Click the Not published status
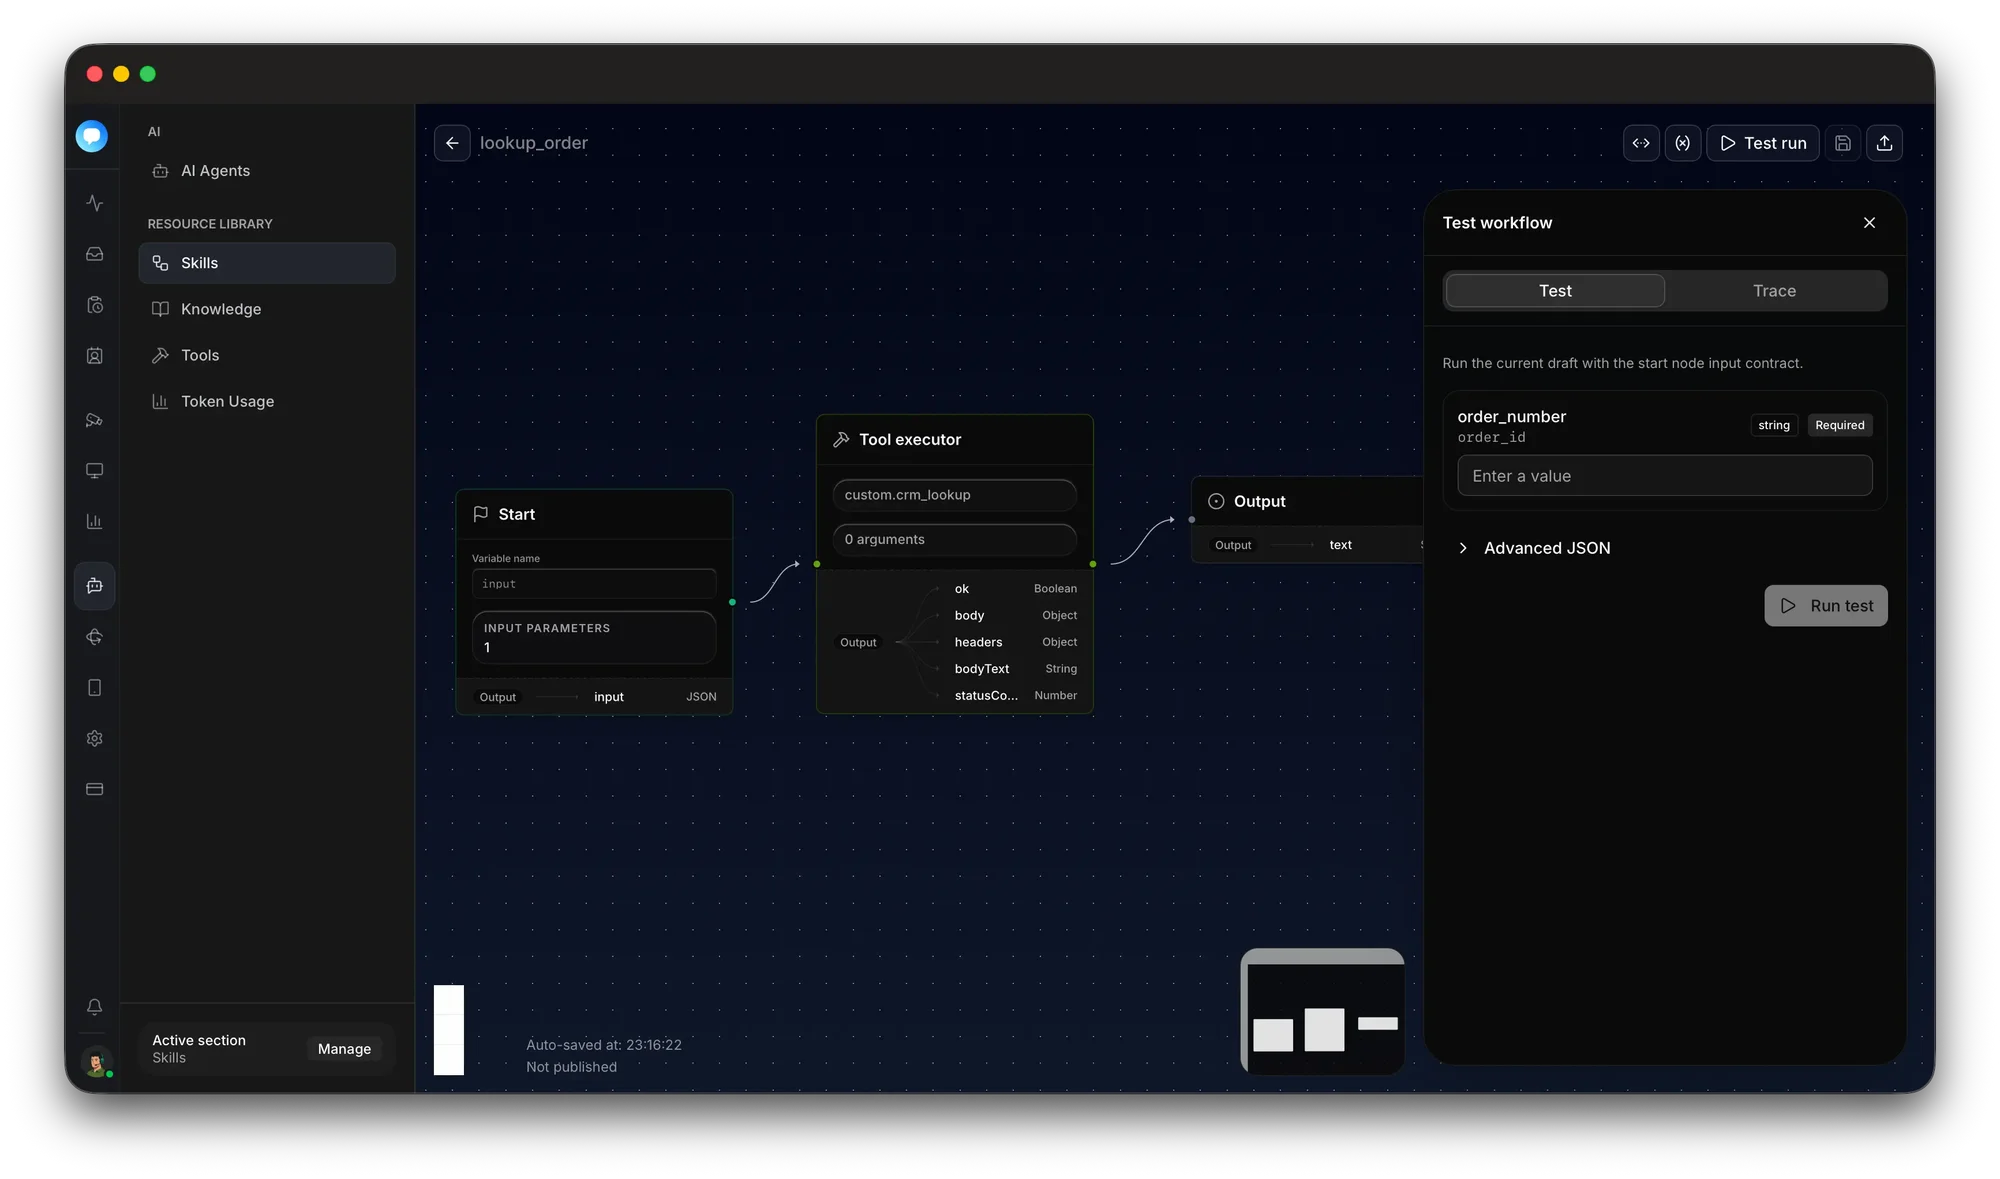2000x1179 pixels. pos(572,1067)
